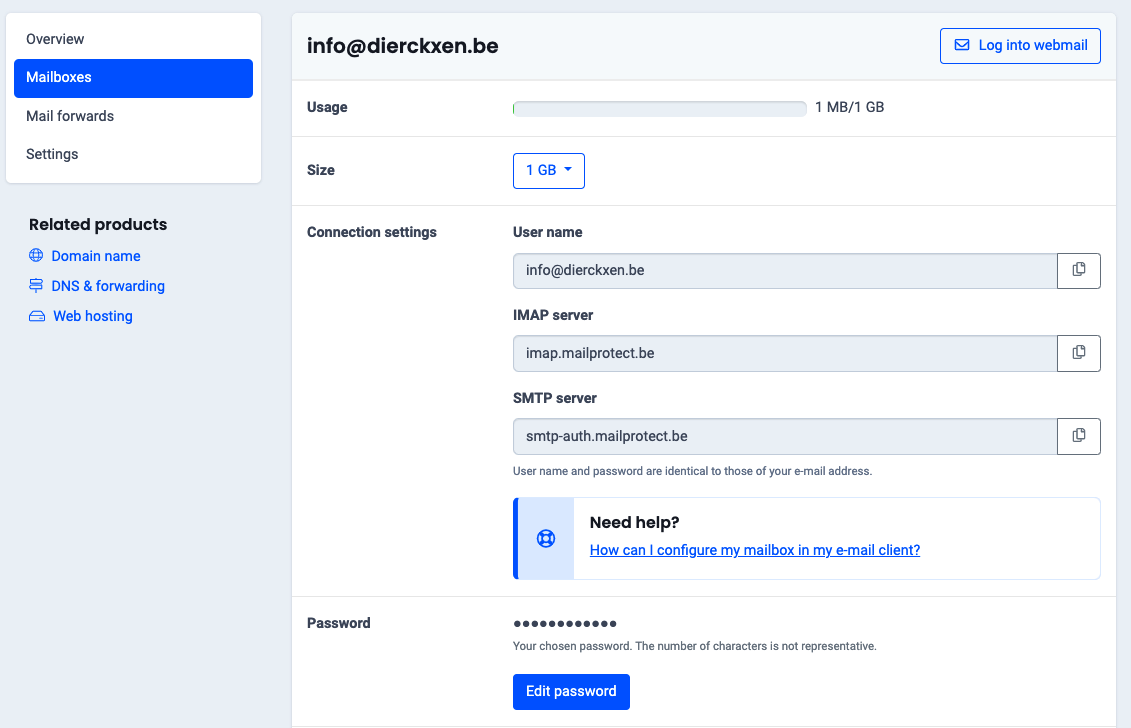1131x728 pixels.
Task: Follow the Domain name related product link
Action: click(96, 256)
